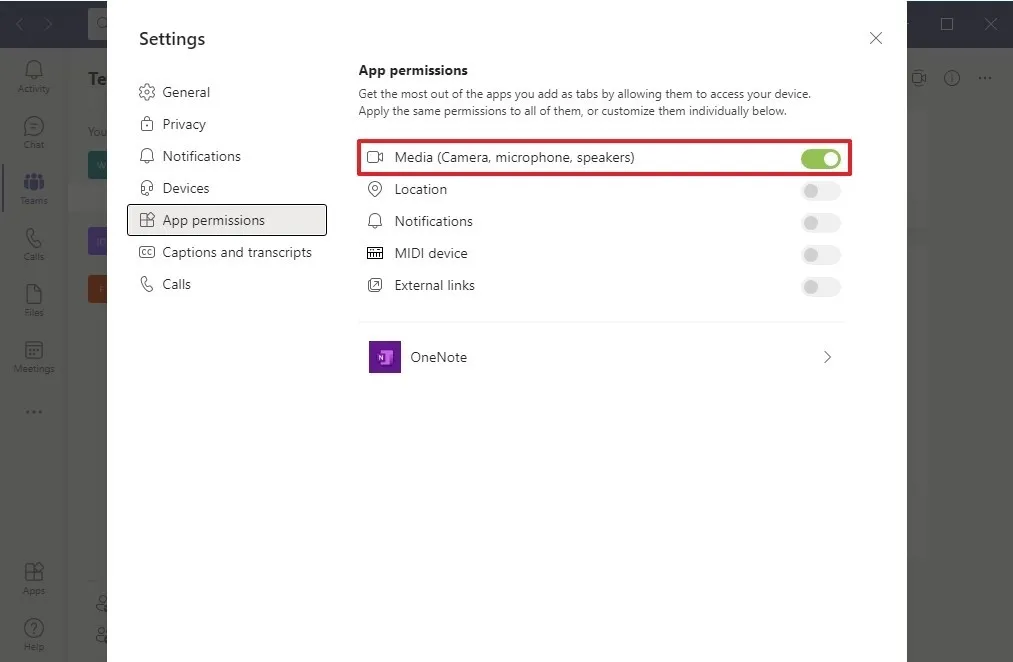The width and height of the screenshot is (1013, 662).
Task: Open the Notifications settings section
Action: point(227,156)
